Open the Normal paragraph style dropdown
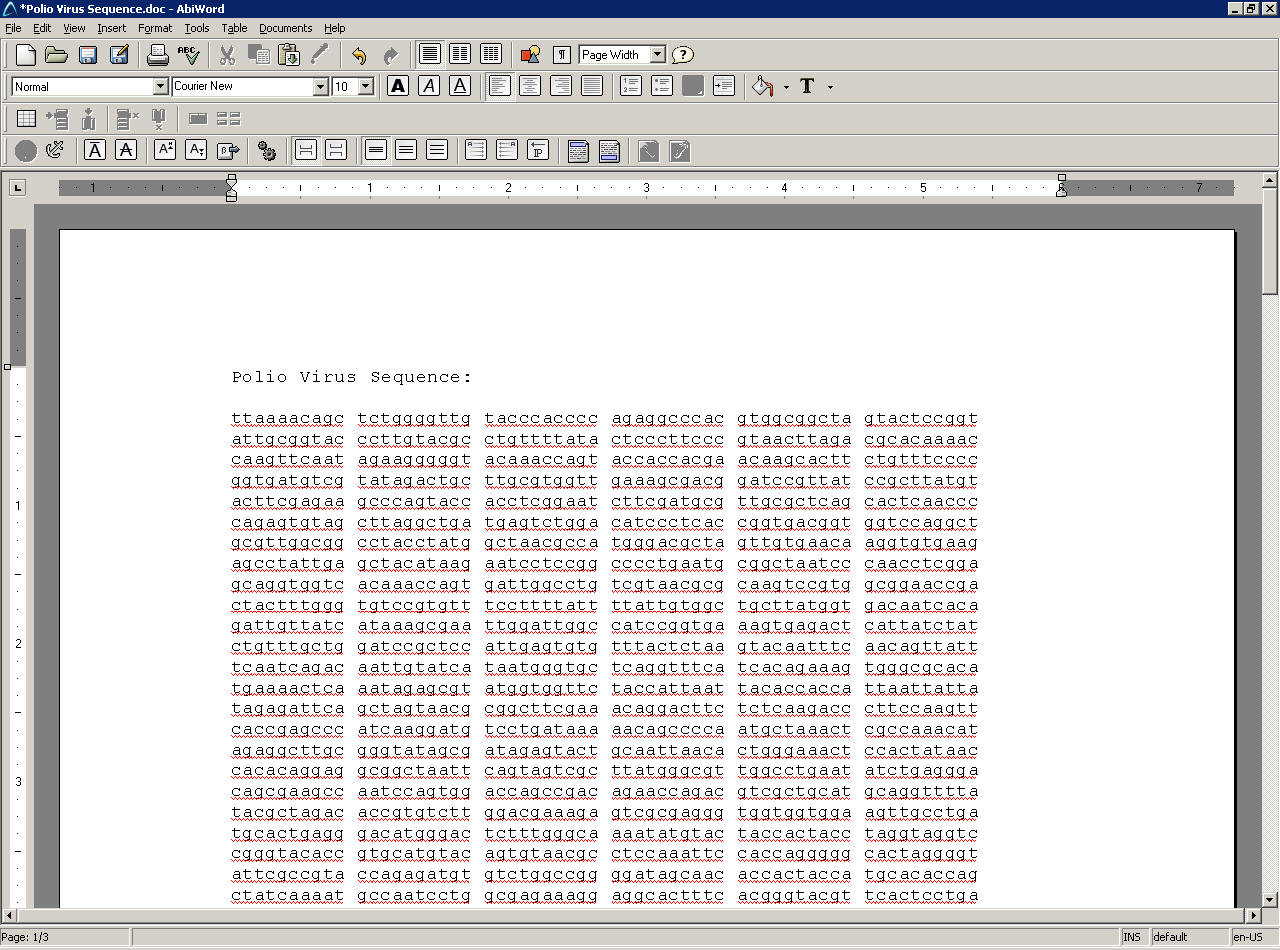This screenshot has height=950, width=1280. click(x=160, y=87)
